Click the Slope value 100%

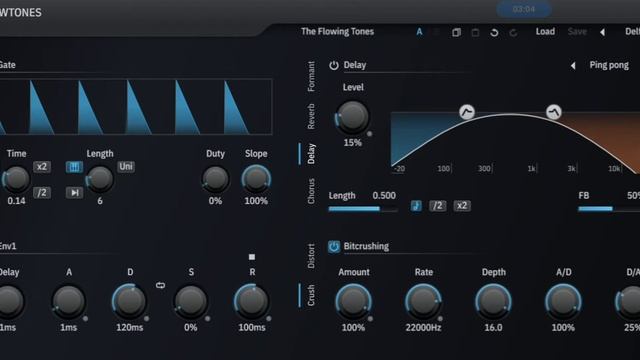256,201
